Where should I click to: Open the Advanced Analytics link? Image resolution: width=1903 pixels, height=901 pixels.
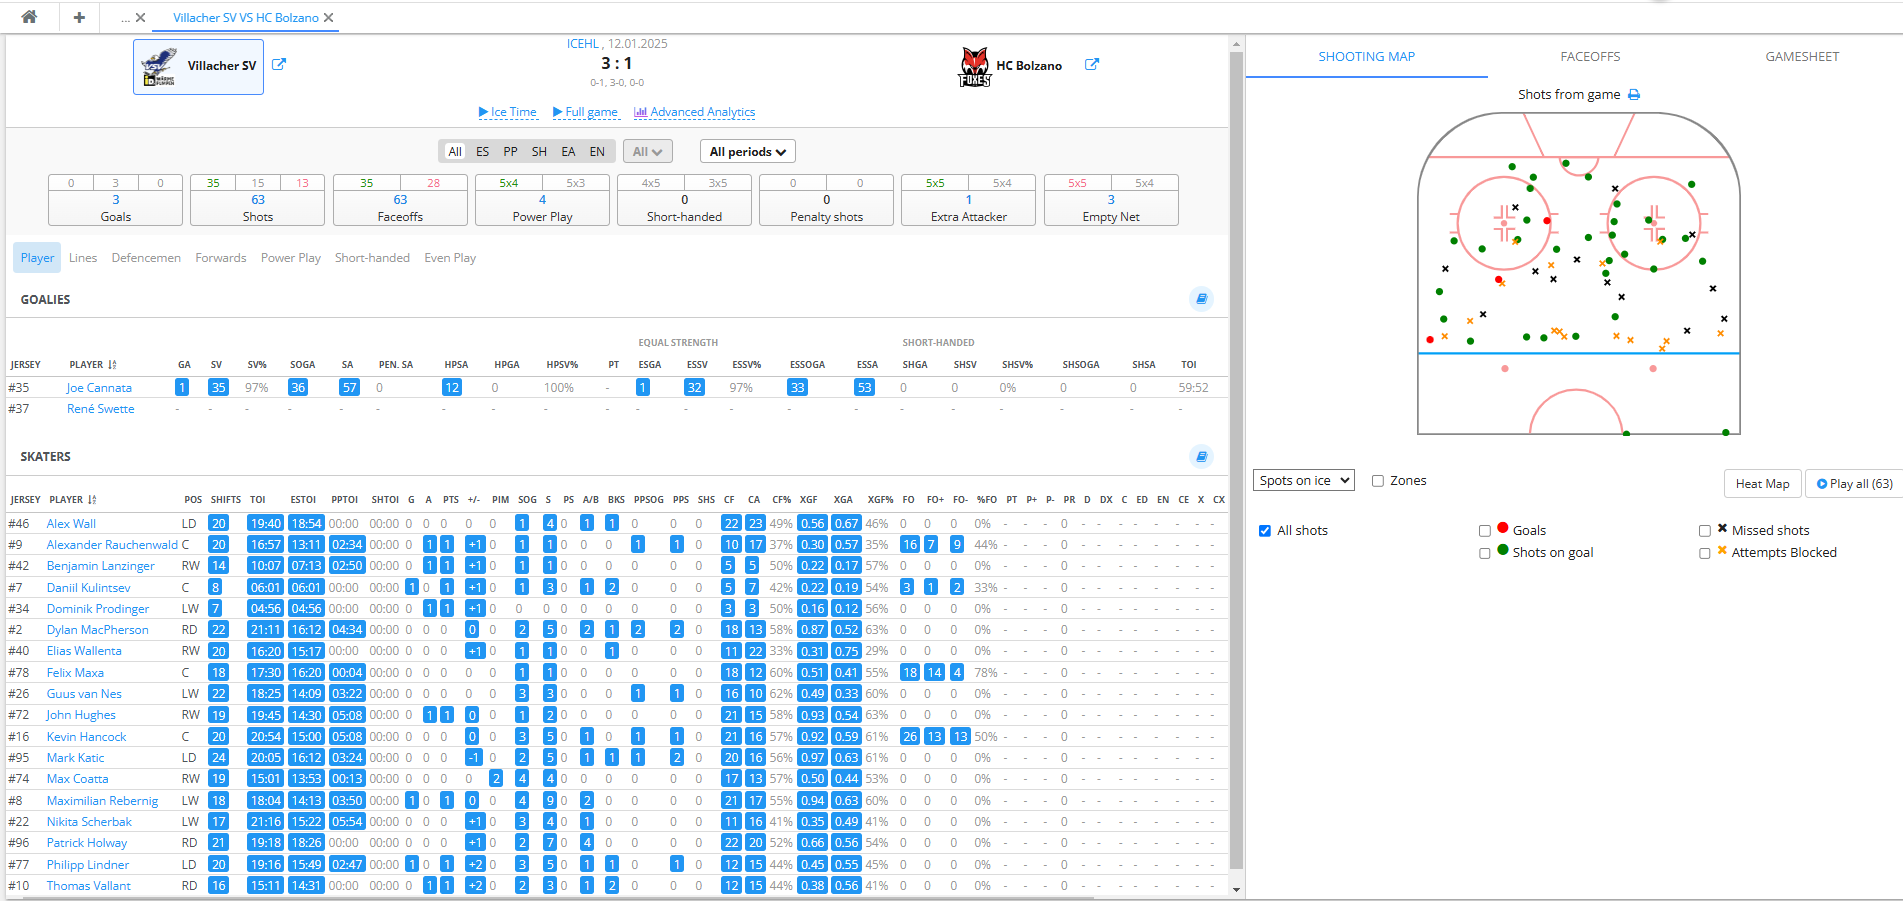(695, 112)
